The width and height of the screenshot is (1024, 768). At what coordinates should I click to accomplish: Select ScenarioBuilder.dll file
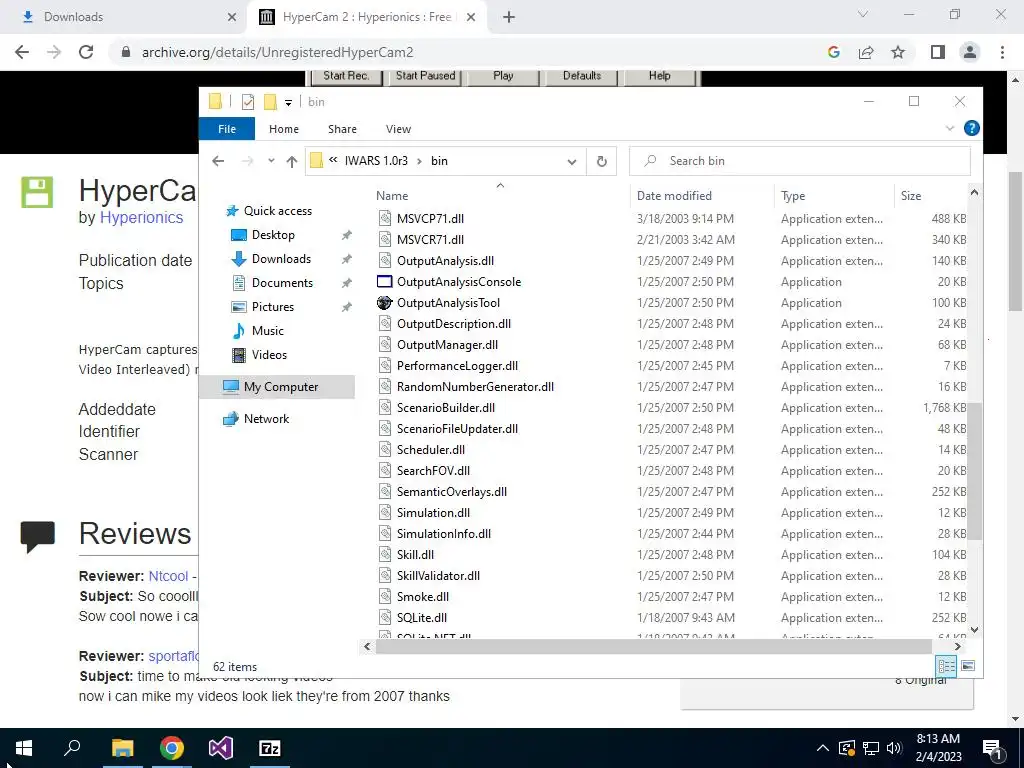point(446,408)
